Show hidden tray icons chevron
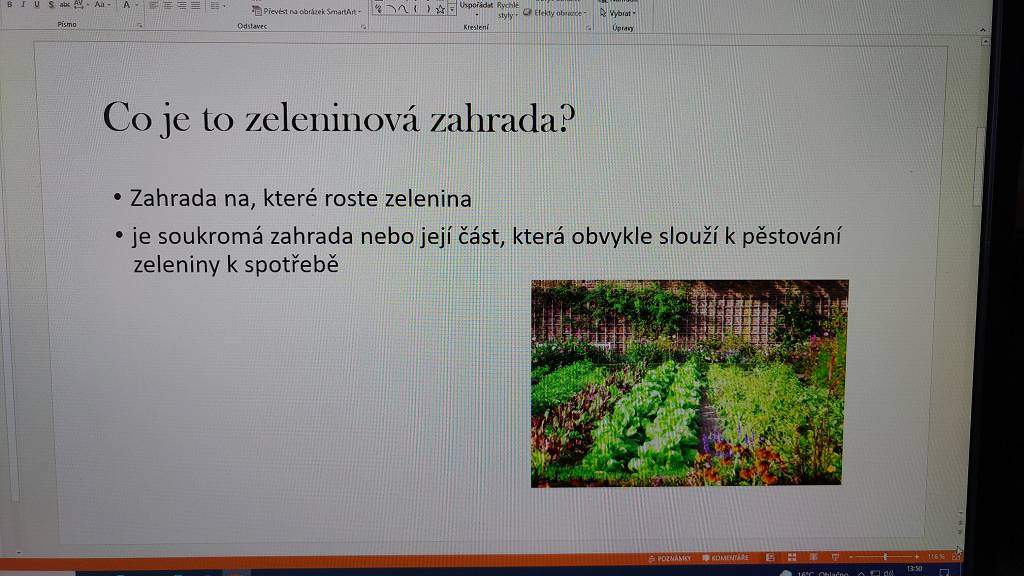The image size is (1024, 576). point(862,573)
